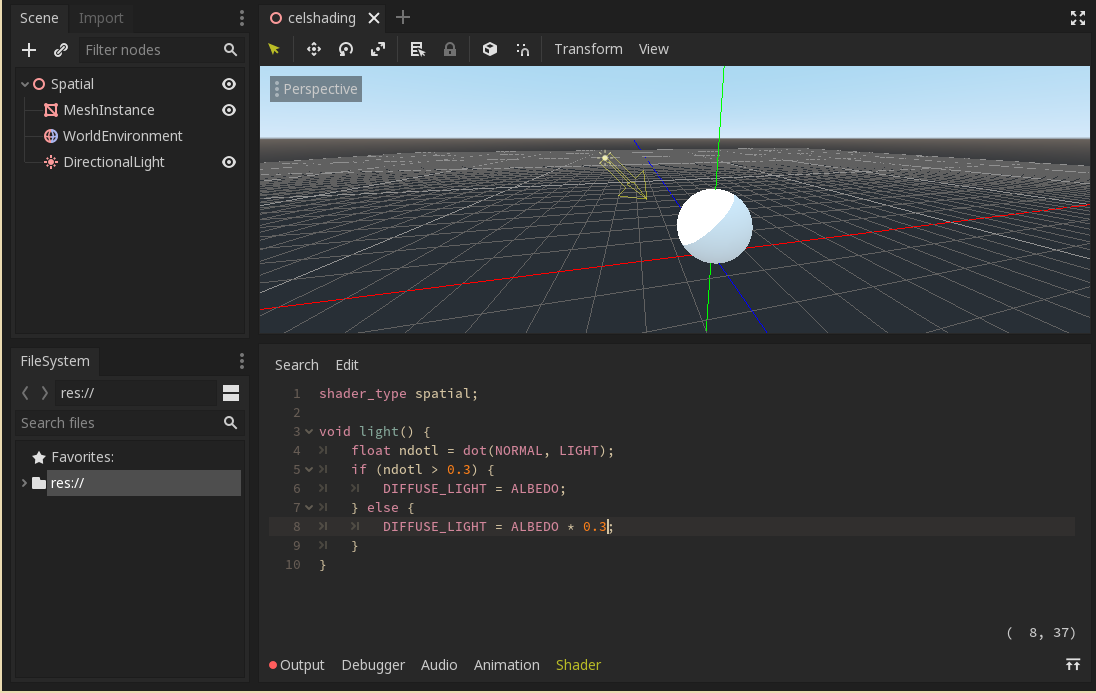This screenshot has height=693, width=1096.
Task: Select the DirectionalLight node icon
Action: [51, 162]
